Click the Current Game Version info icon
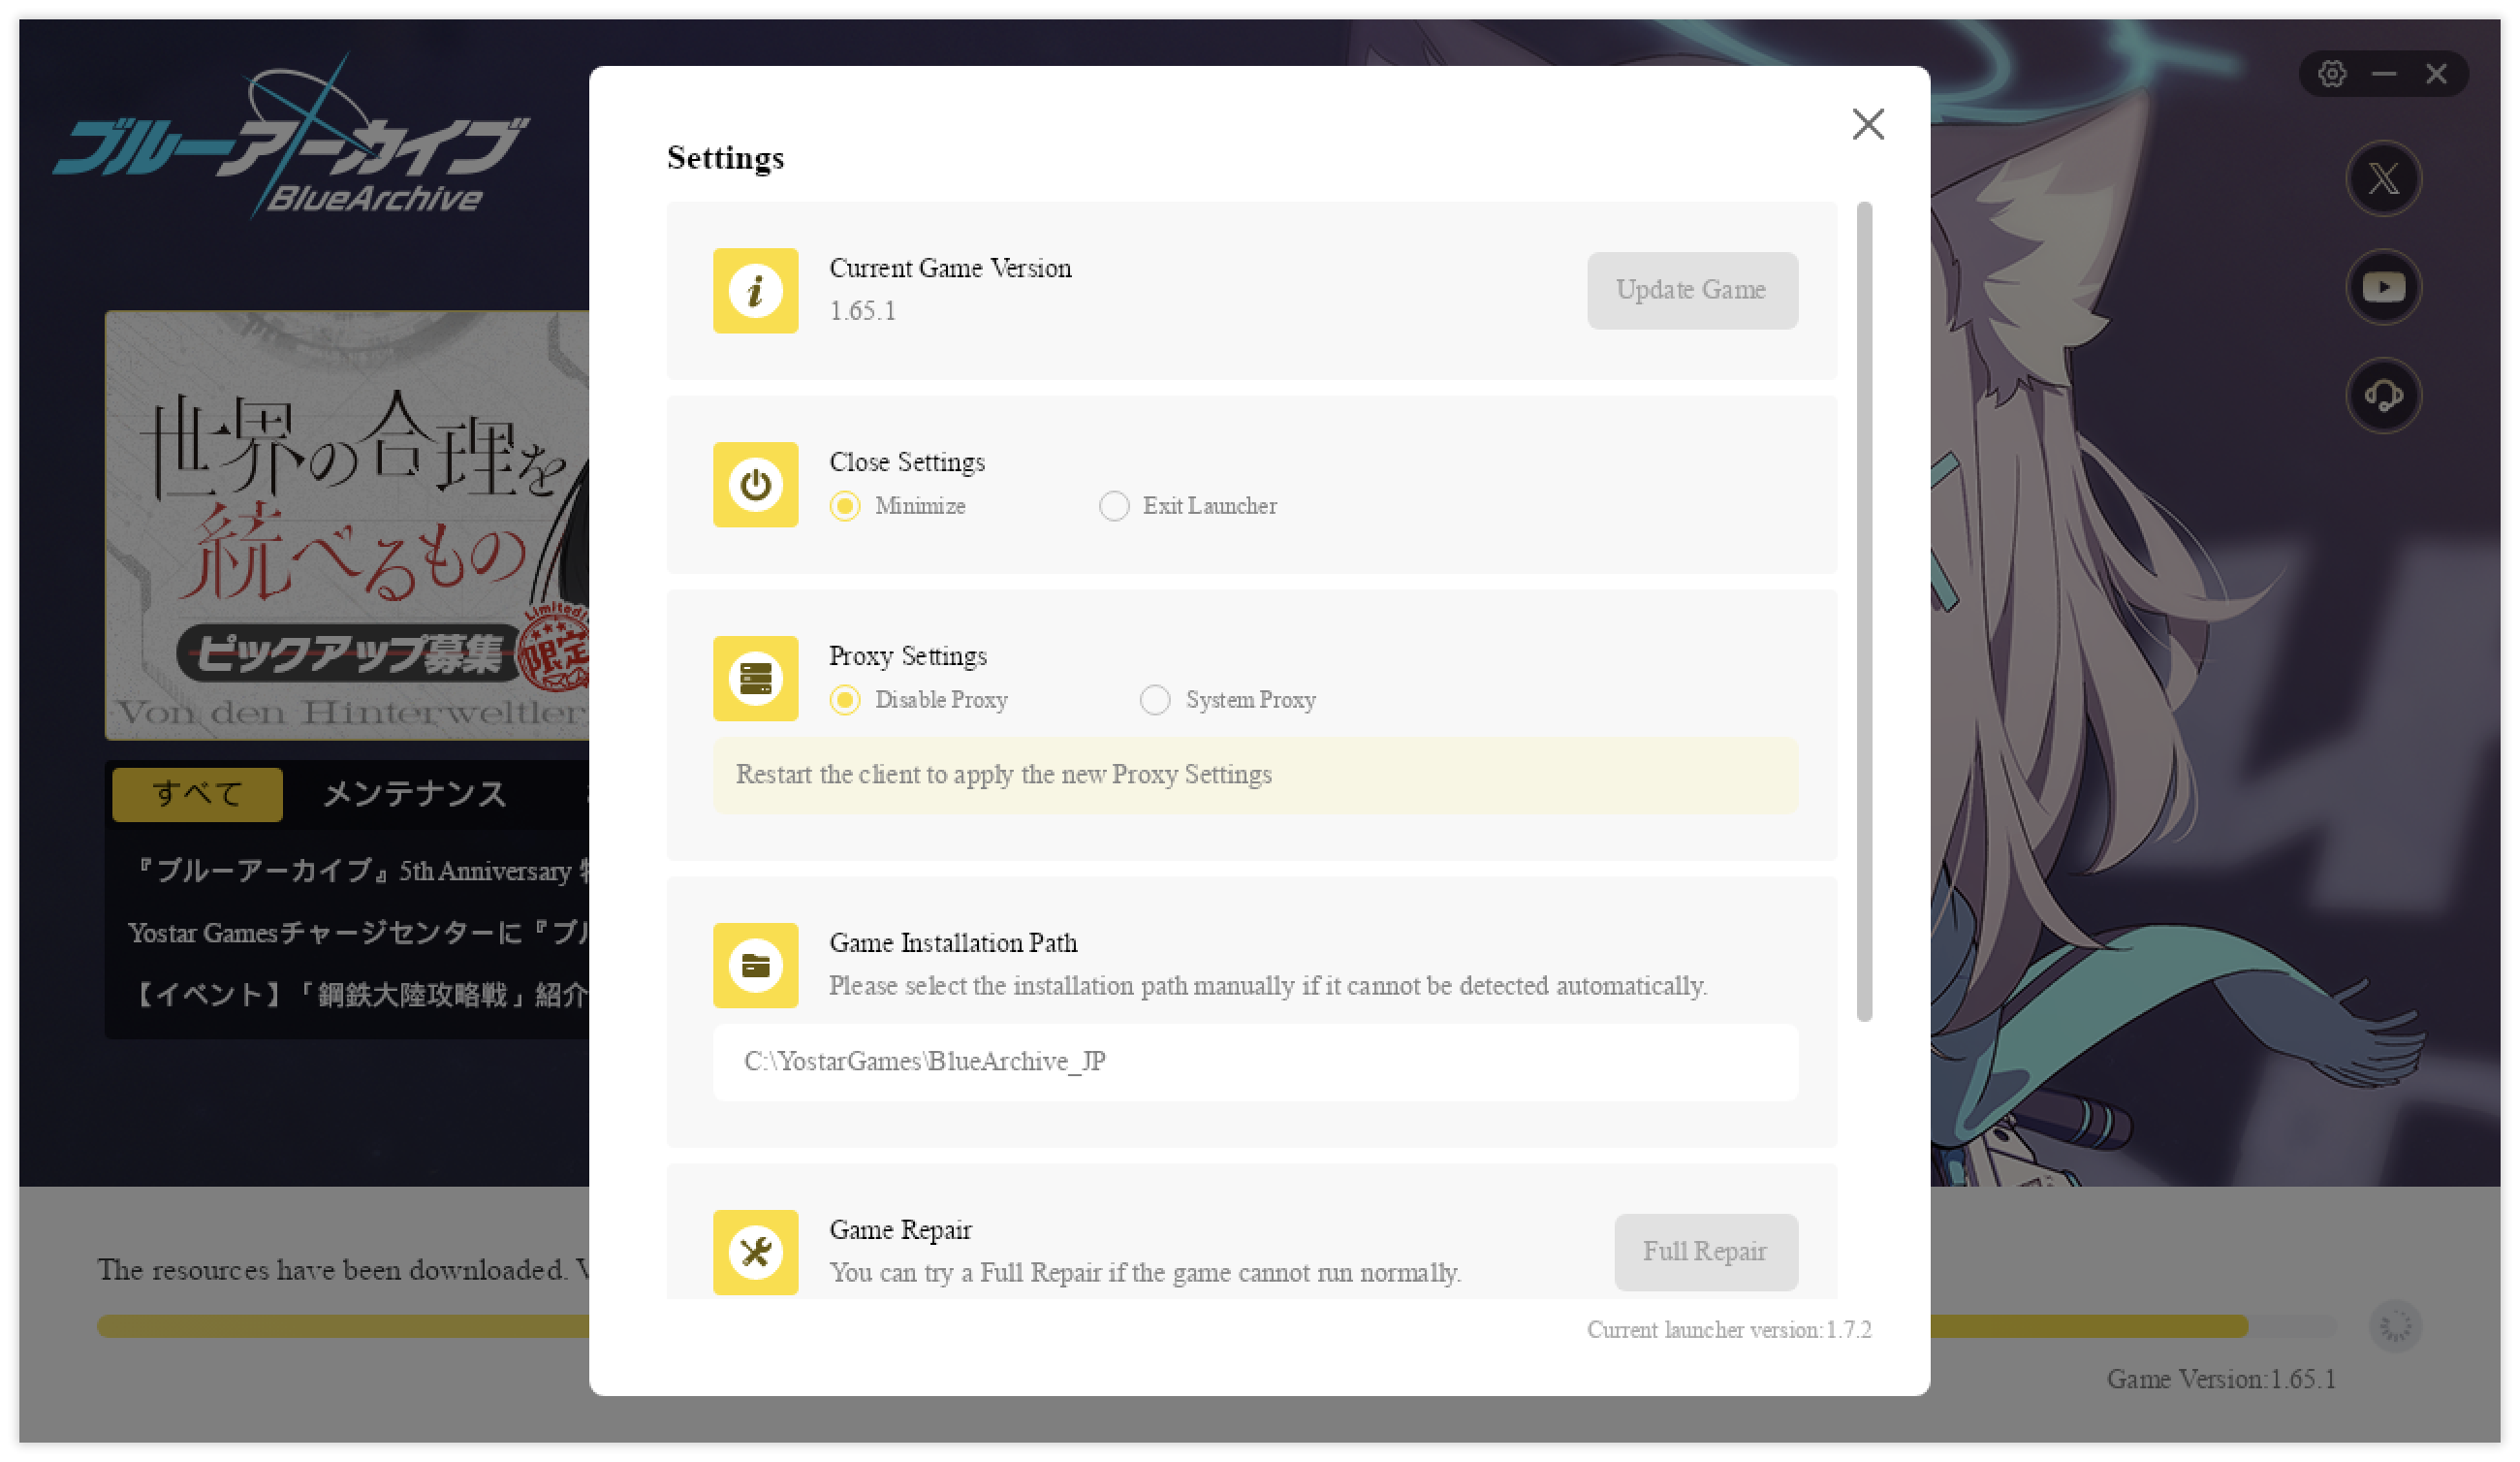The width and height of the screenshot is (2520, 1462). (755, 291)
